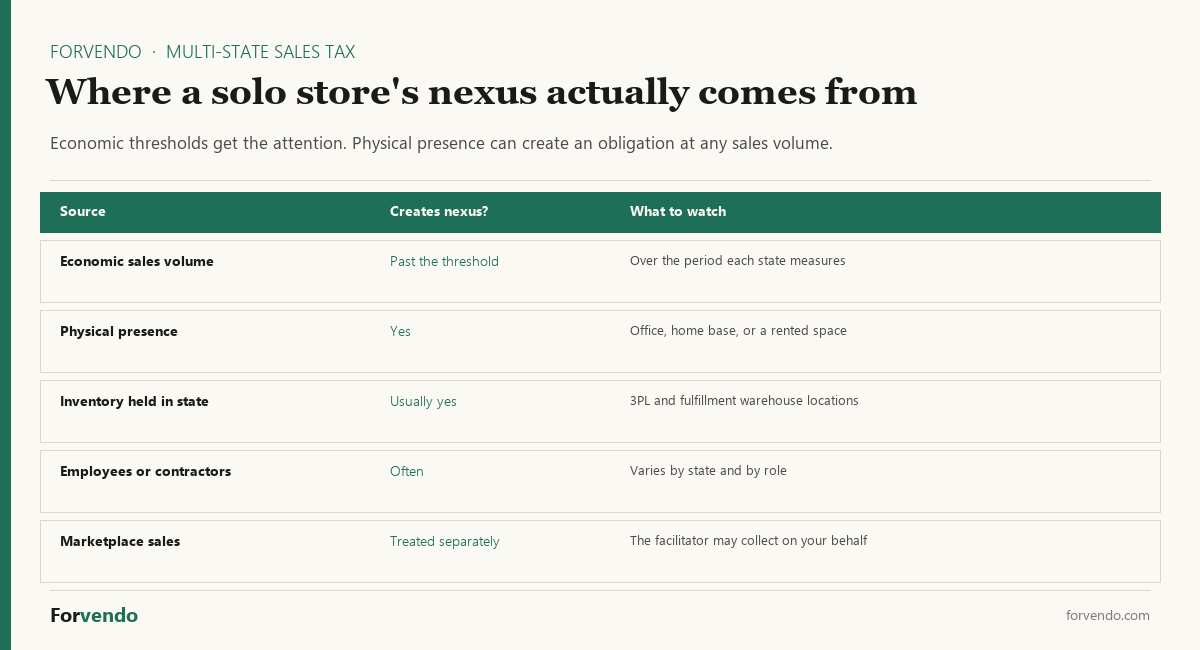Click the 'Creates nexus?' column header
Image resolution: width=1200 pixels, height=650 pixels.
pyautogui.click(x=439, y=211)
